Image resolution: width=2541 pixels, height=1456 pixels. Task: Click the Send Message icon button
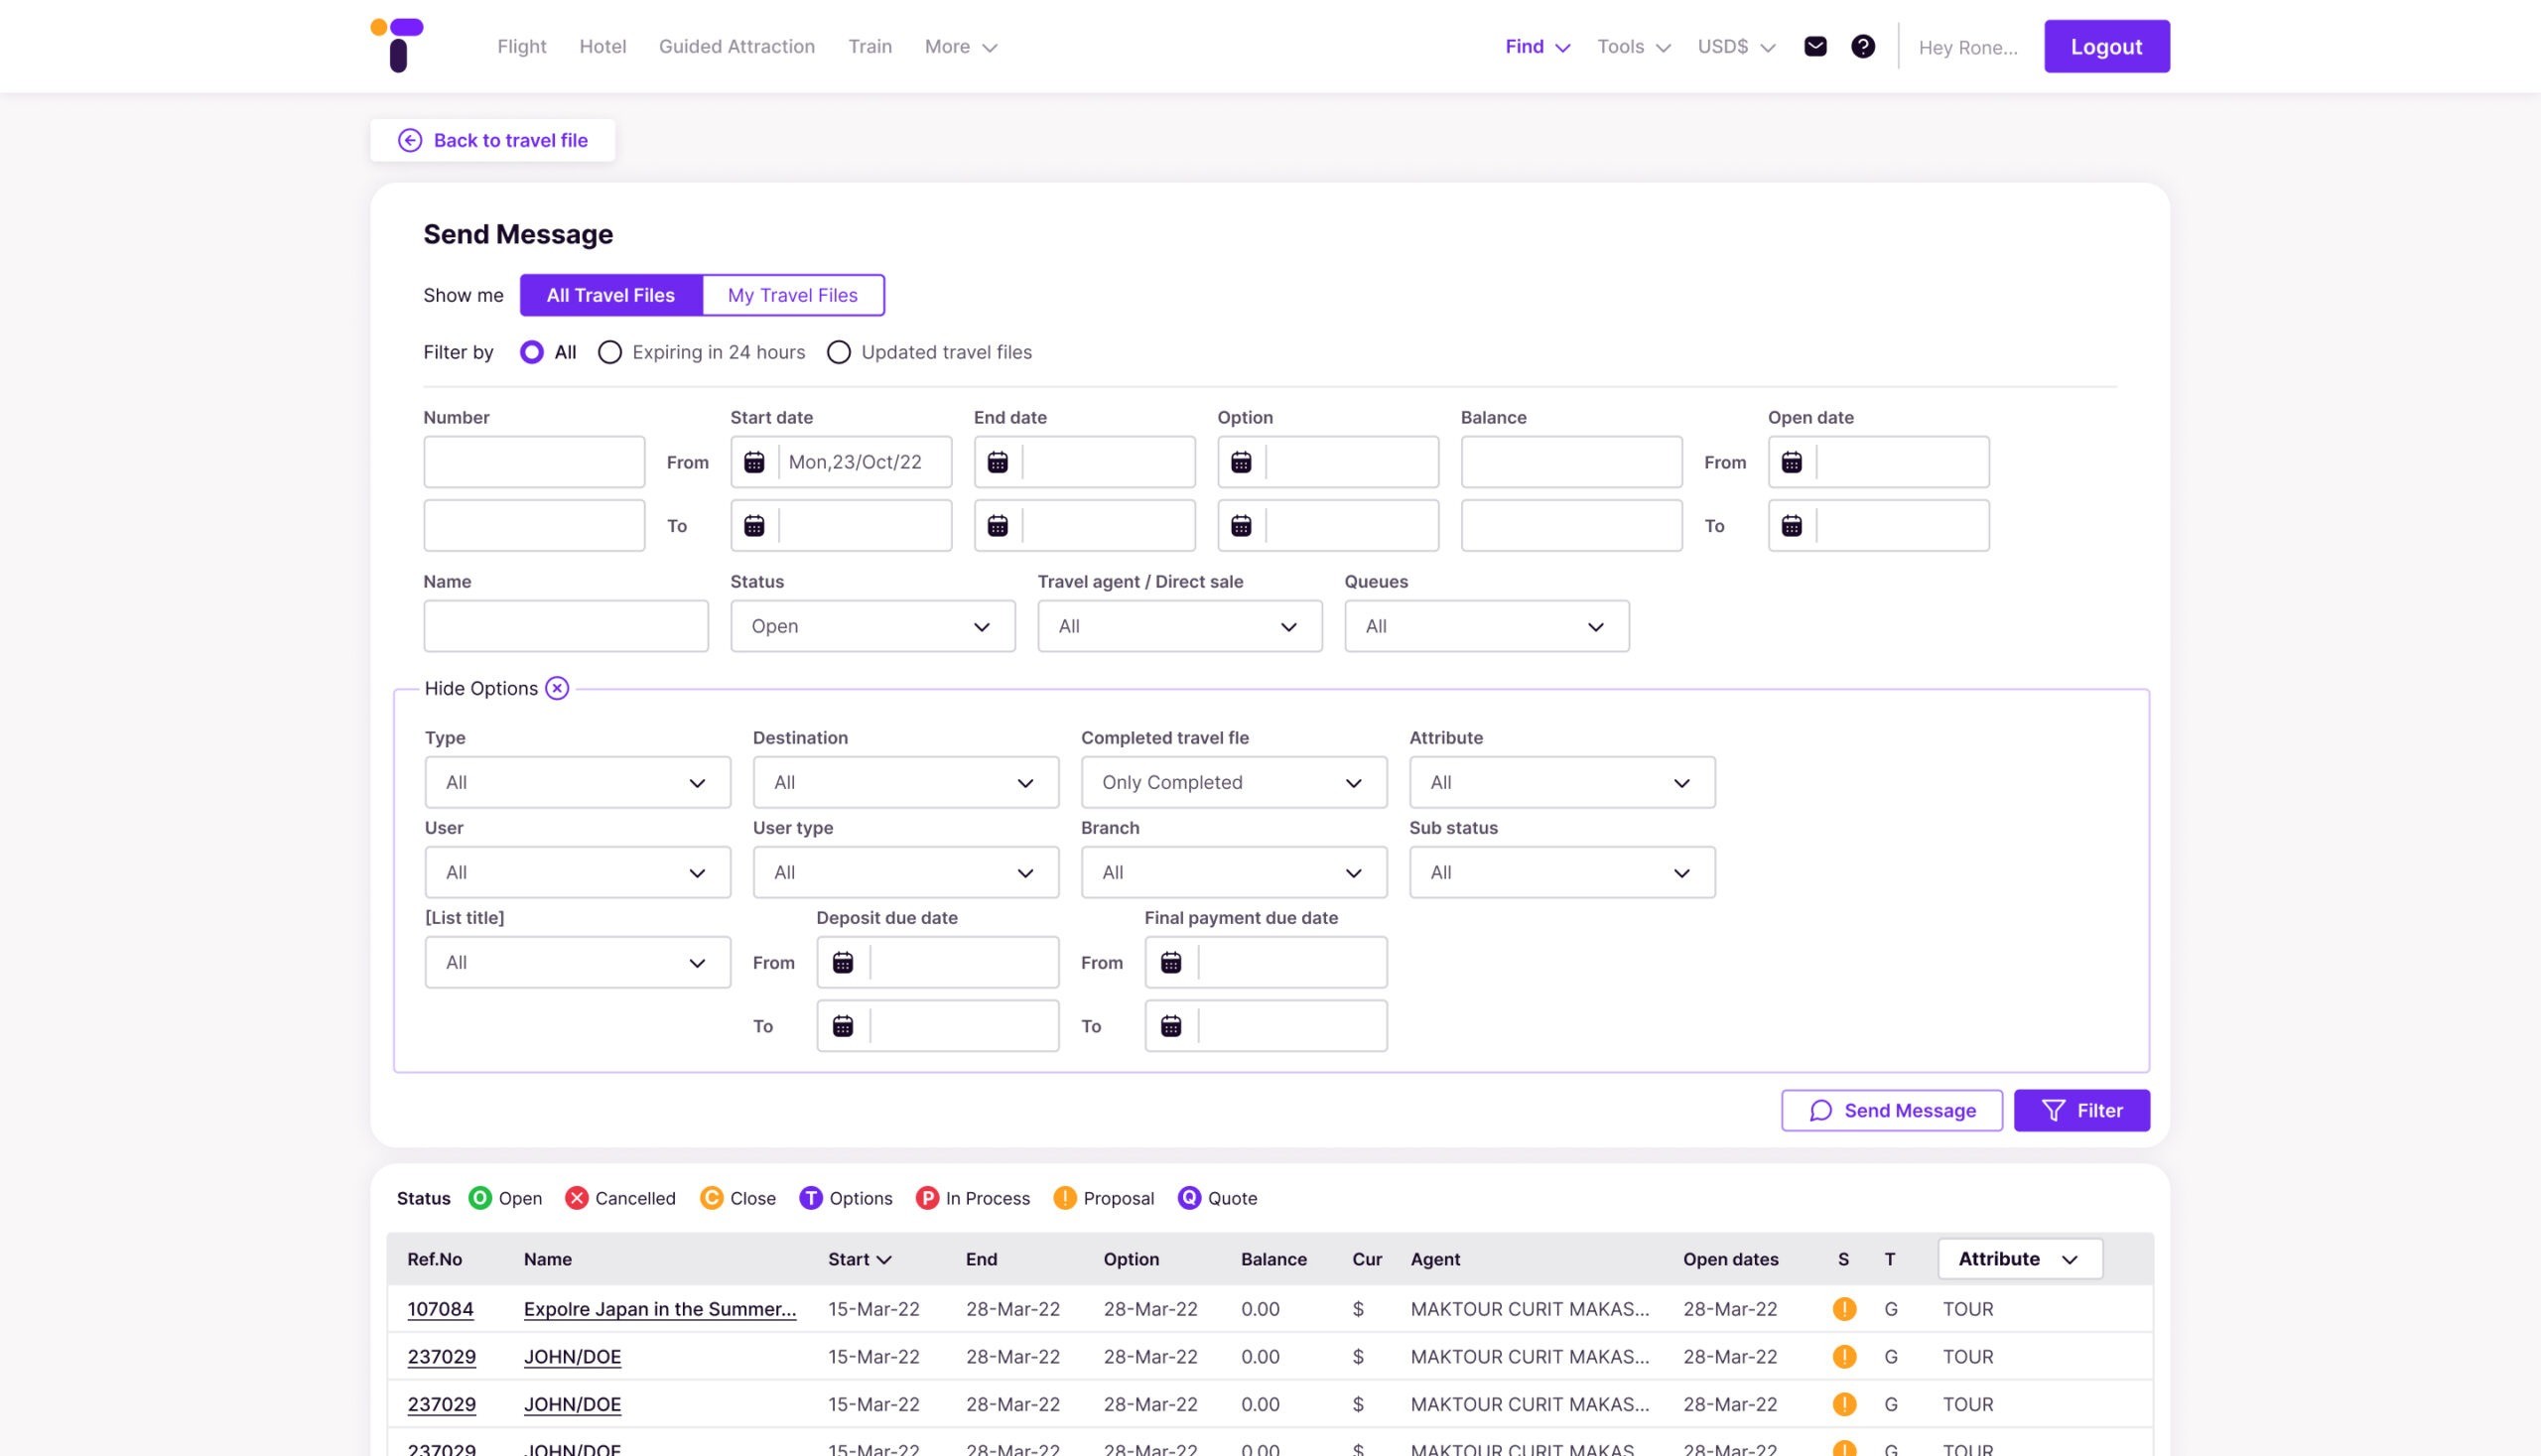coord(1820,1111)
